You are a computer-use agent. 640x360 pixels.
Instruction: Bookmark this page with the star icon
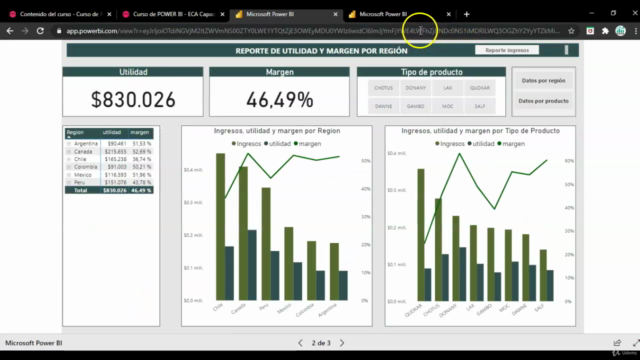click(x=571, y=31)
